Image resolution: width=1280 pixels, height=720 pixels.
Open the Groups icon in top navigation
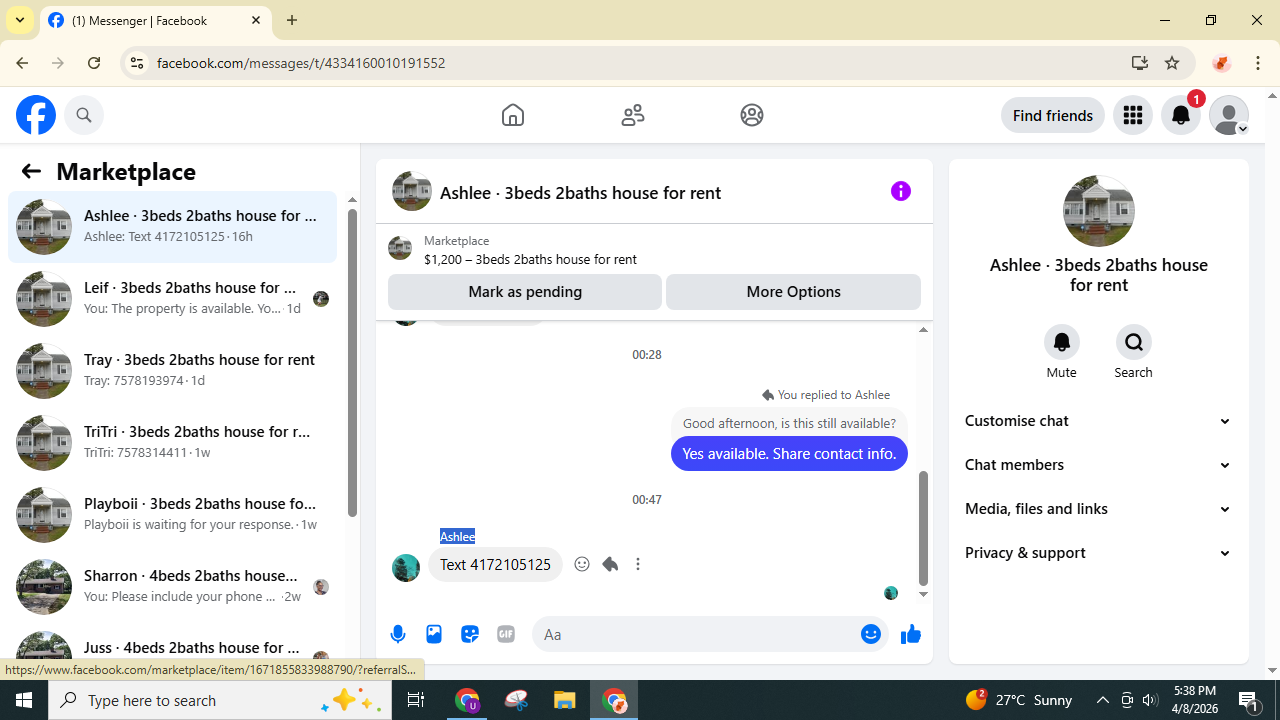tap(752, 115)
